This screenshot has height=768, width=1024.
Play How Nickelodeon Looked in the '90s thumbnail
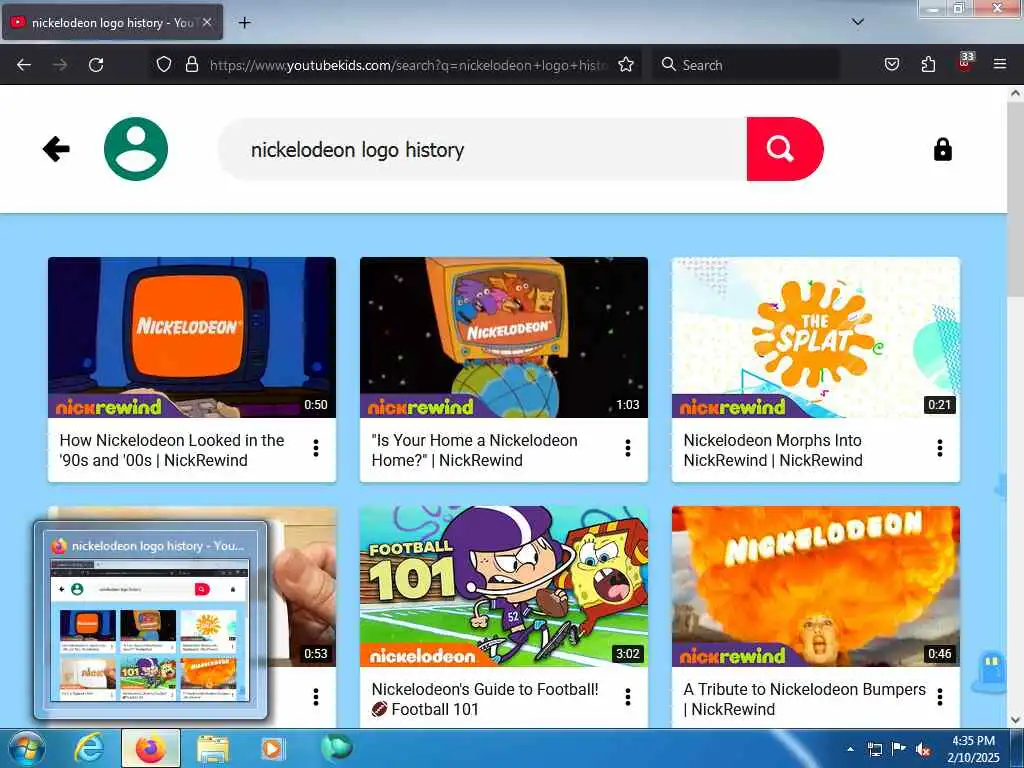point(192,337)
